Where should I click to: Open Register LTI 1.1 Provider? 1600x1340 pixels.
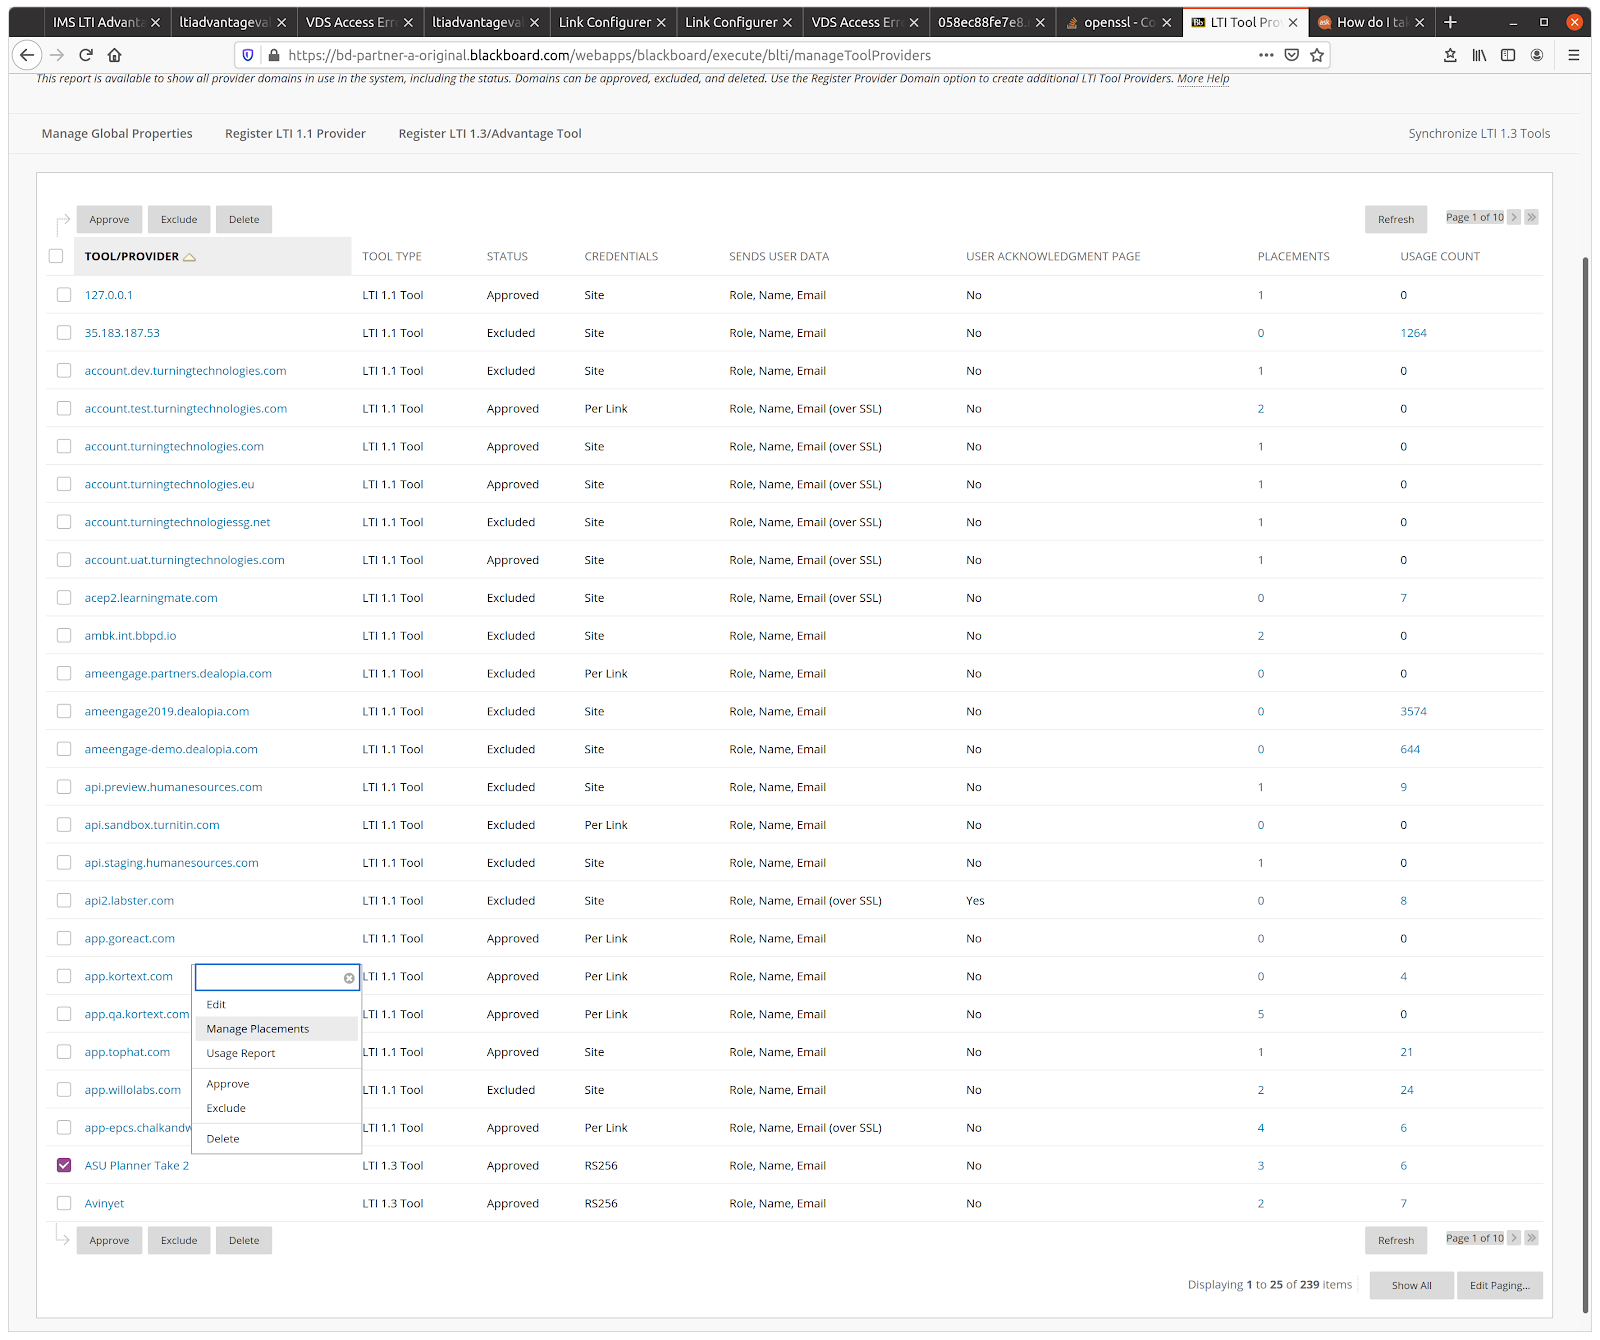tap(295, 133)
